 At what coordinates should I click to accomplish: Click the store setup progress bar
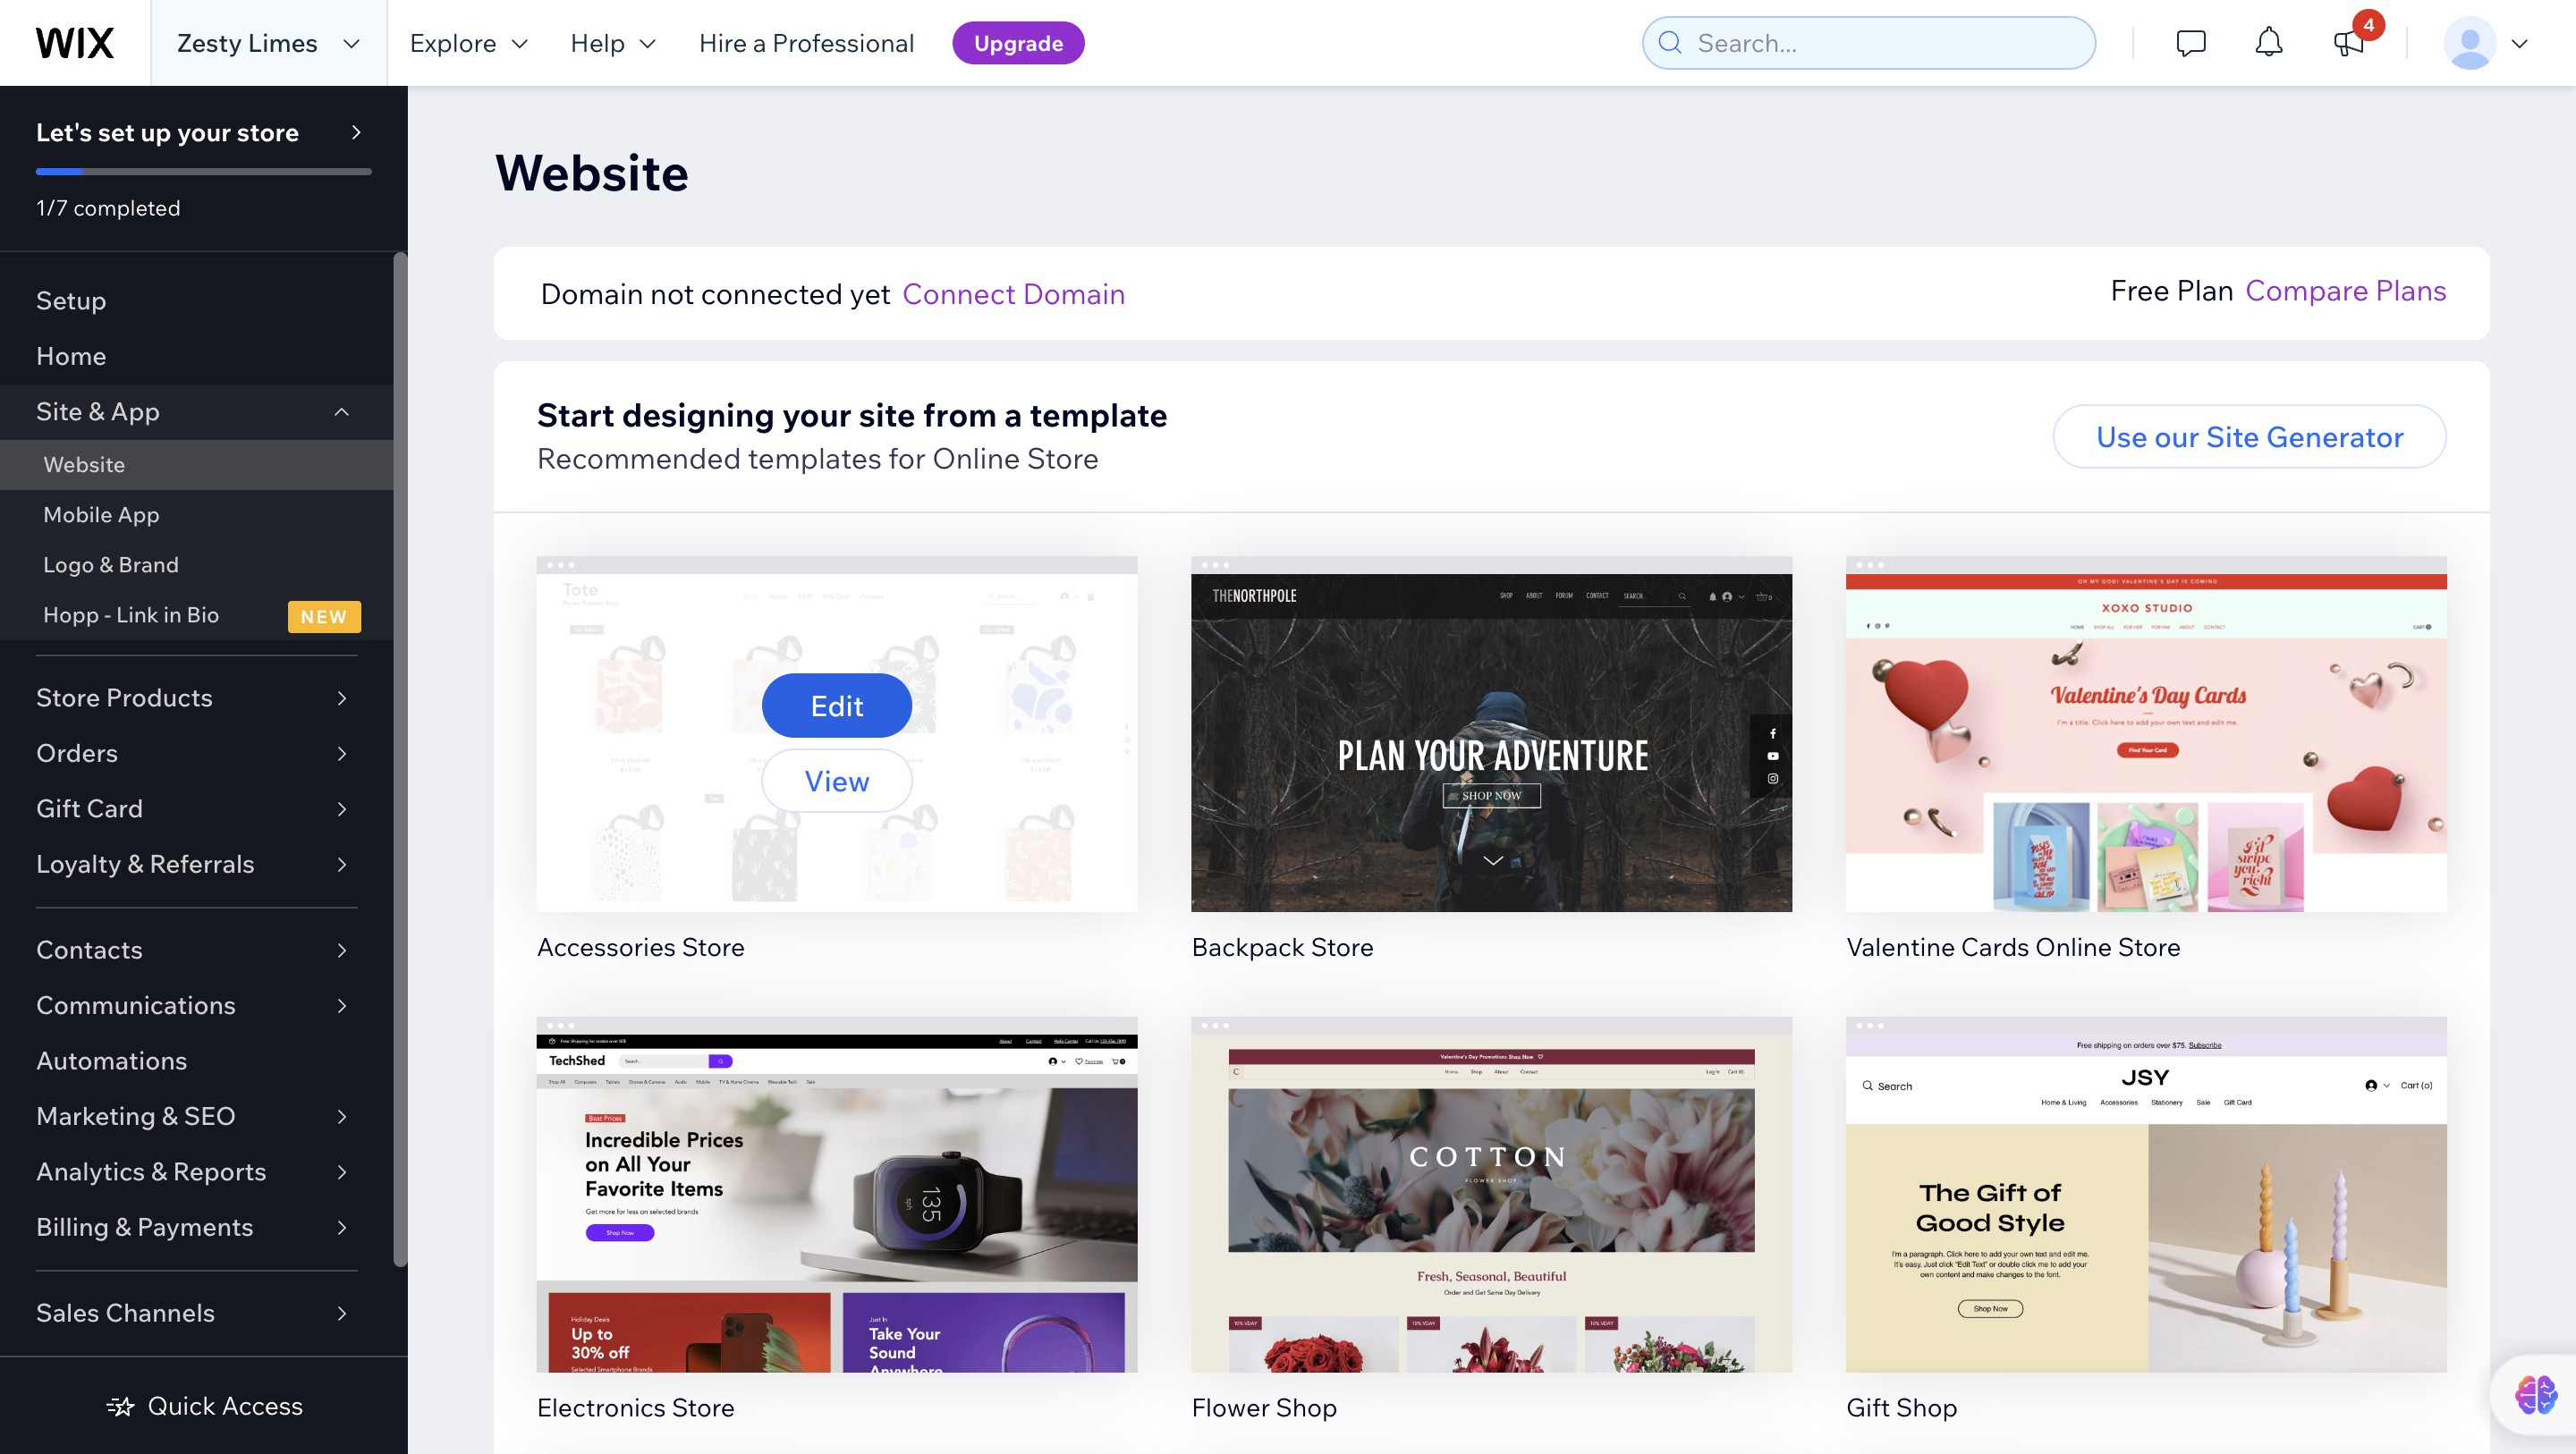coord(203,172)
